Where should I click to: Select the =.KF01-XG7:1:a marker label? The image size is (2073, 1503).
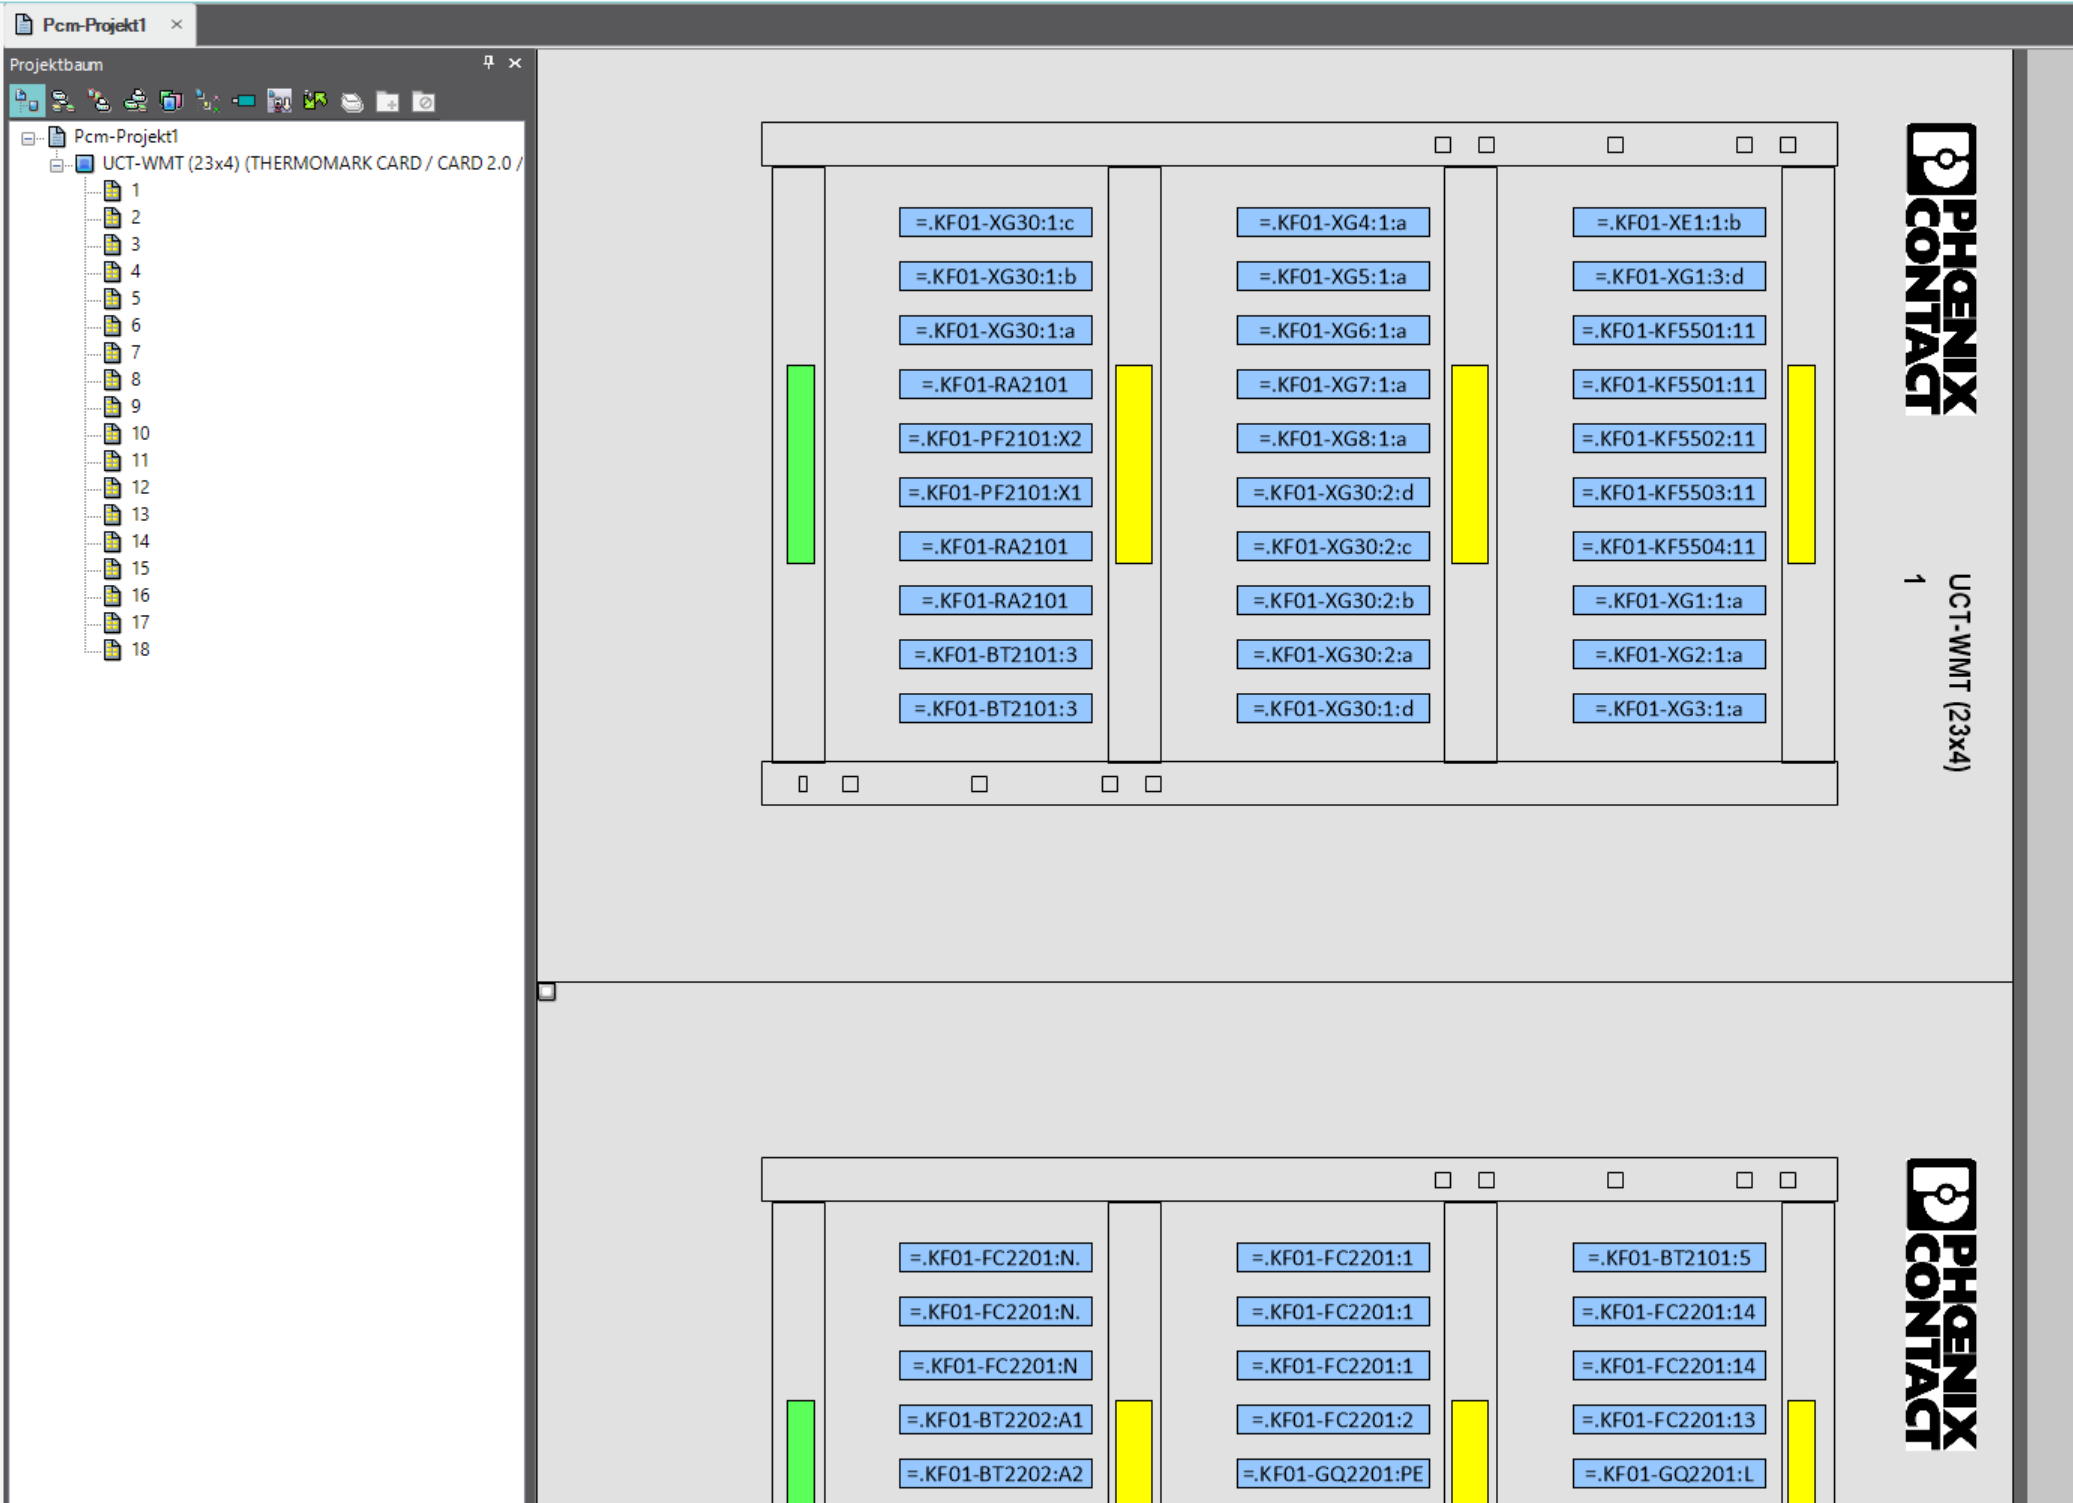click(1333, 384)
